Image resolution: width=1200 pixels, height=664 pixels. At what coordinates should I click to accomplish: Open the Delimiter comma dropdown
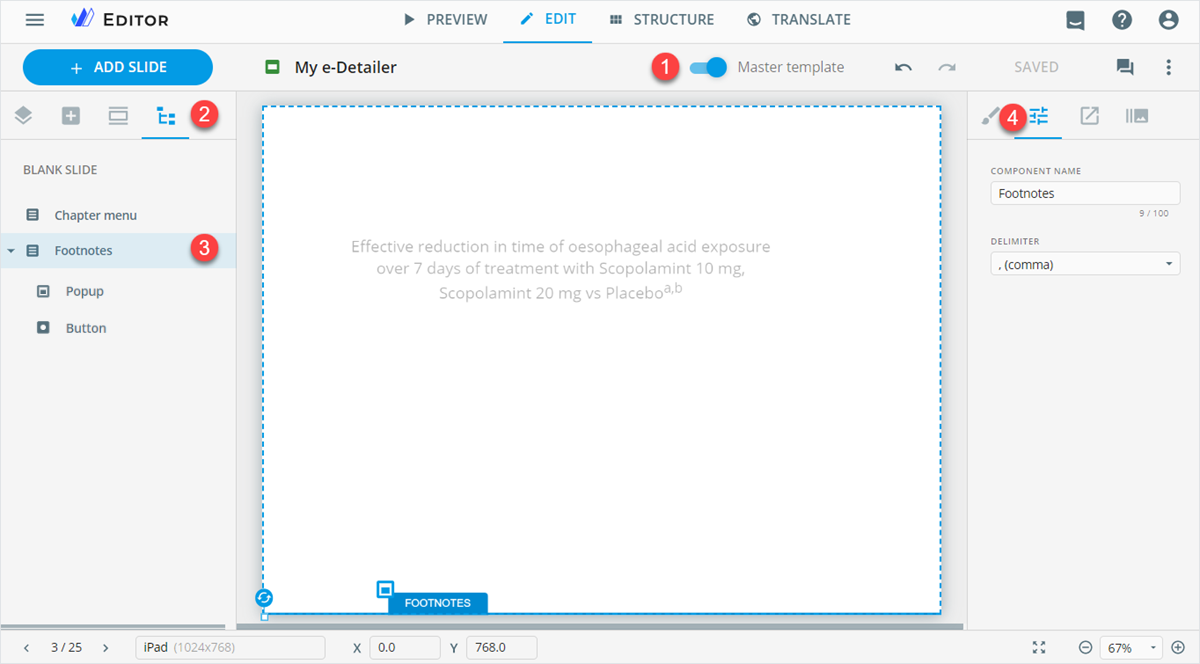[1085, 264]
